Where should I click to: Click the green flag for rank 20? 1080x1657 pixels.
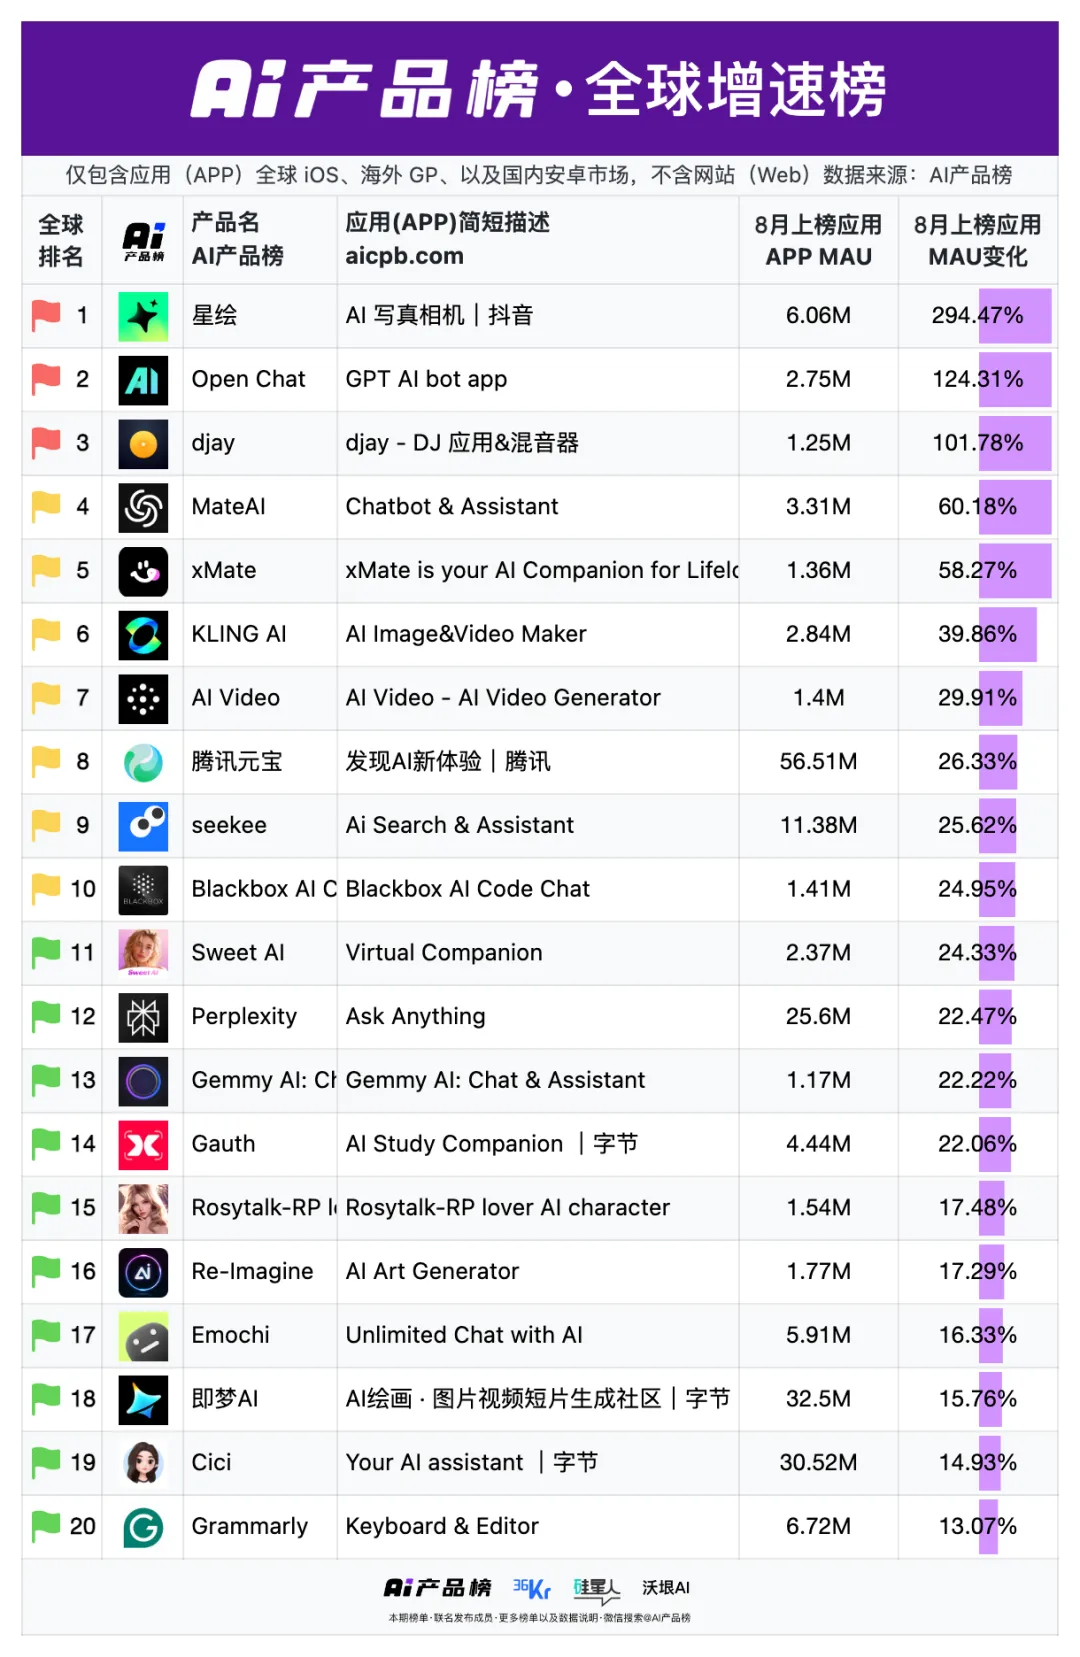[45, 1526]
